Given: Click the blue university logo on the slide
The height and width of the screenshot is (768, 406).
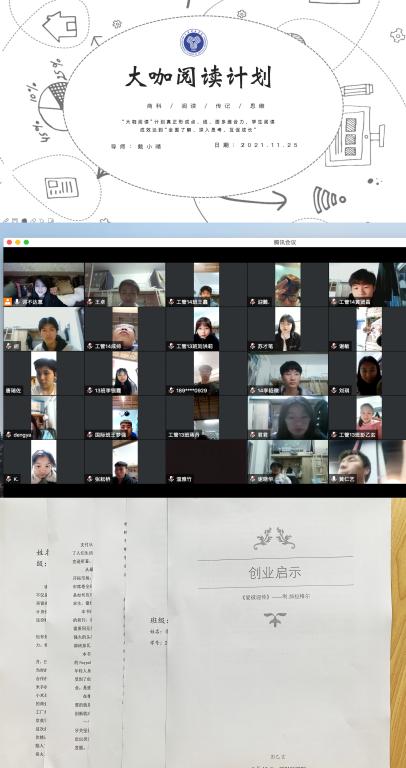Looking at the screenshot, I should click(x=193, y=43).
